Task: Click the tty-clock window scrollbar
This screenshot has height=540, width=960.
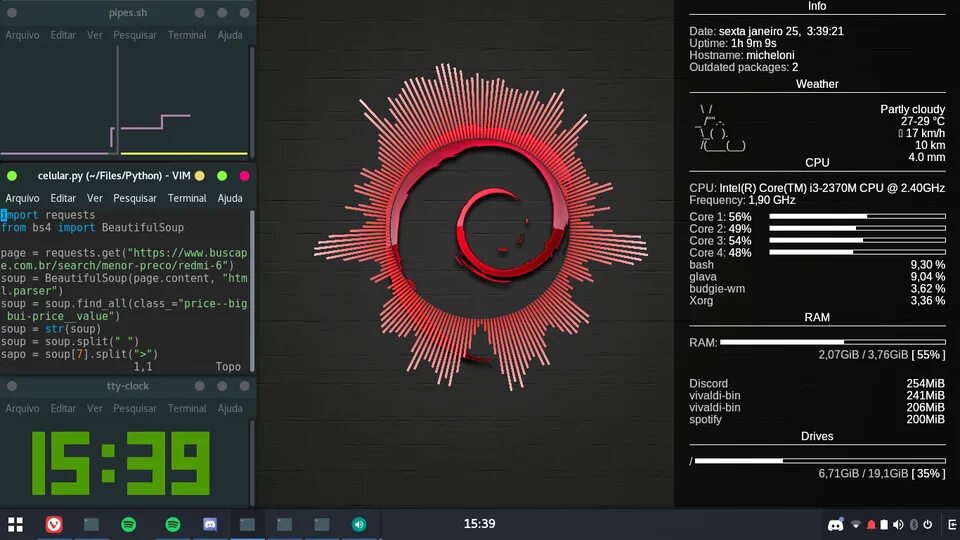Action: click(x=252, y=462)
